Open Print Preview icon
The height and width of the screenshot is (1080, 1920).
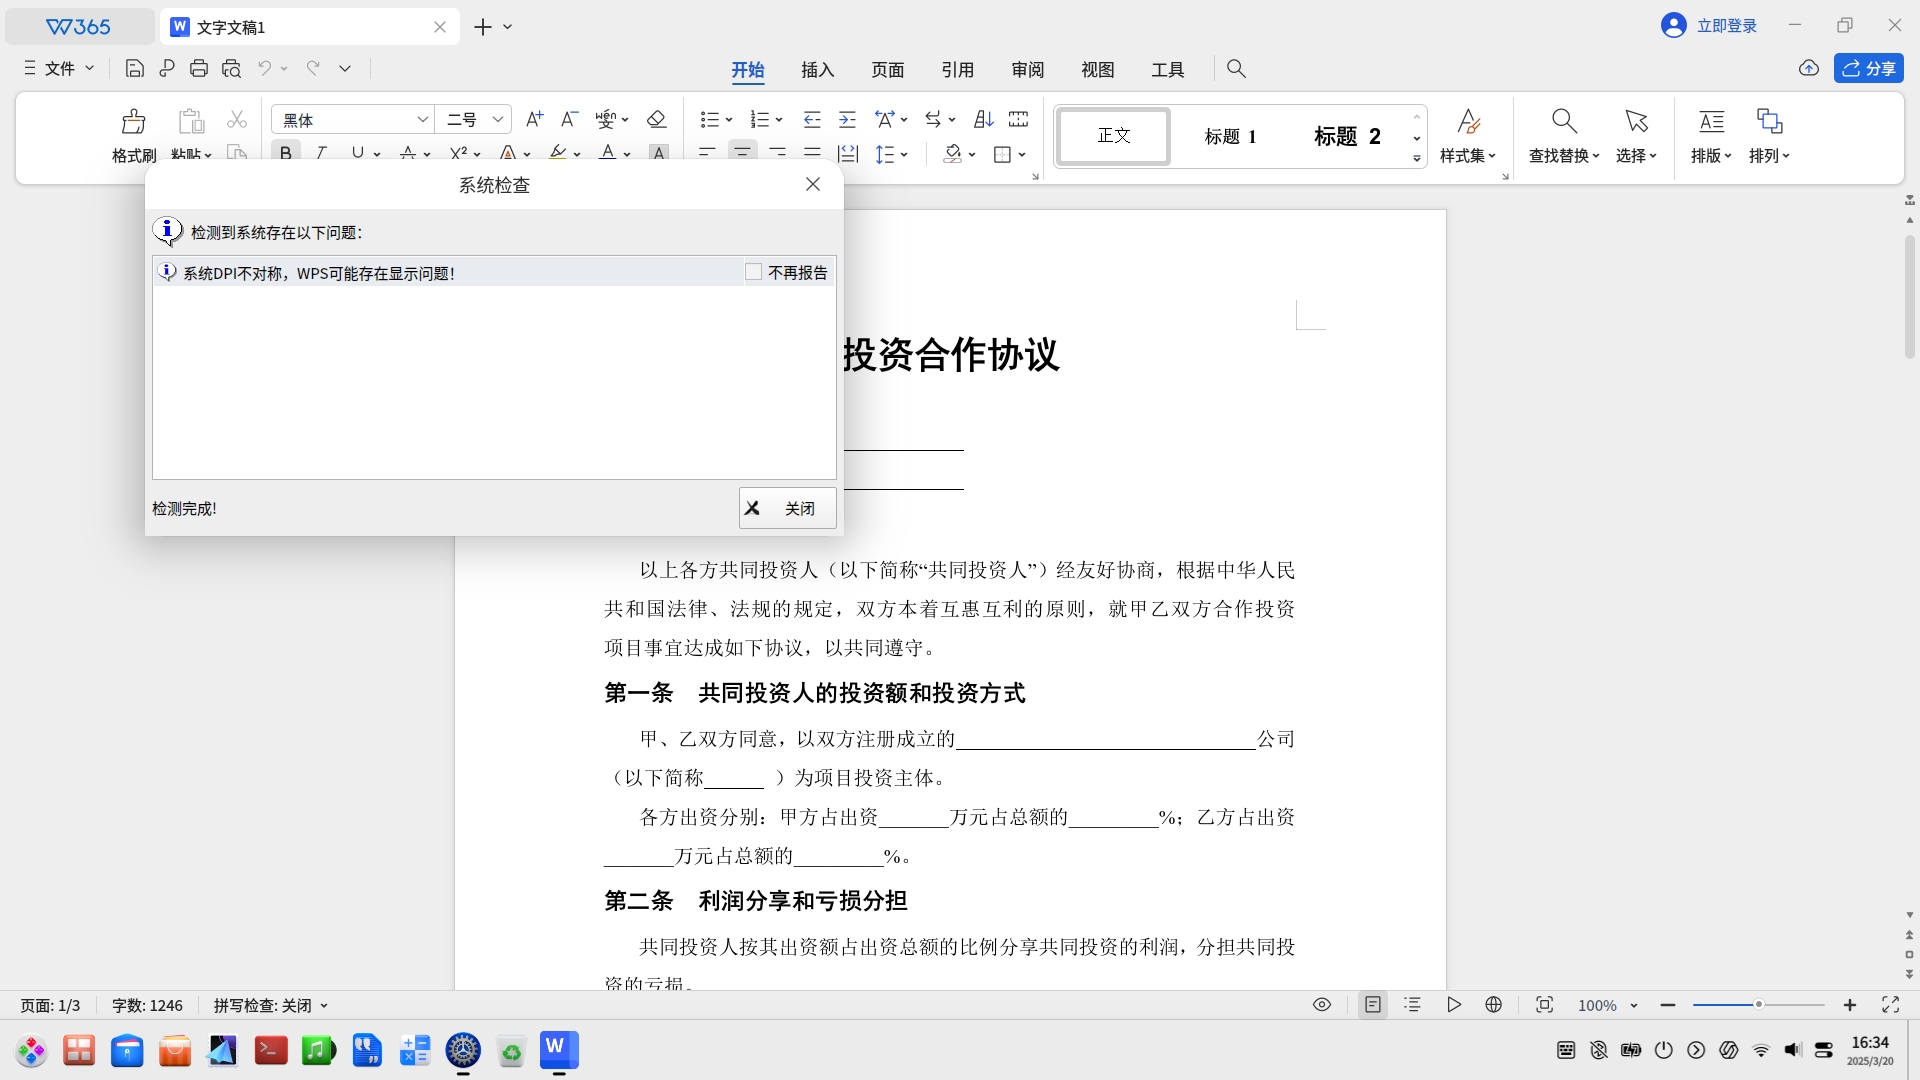(x=231, y=68)
